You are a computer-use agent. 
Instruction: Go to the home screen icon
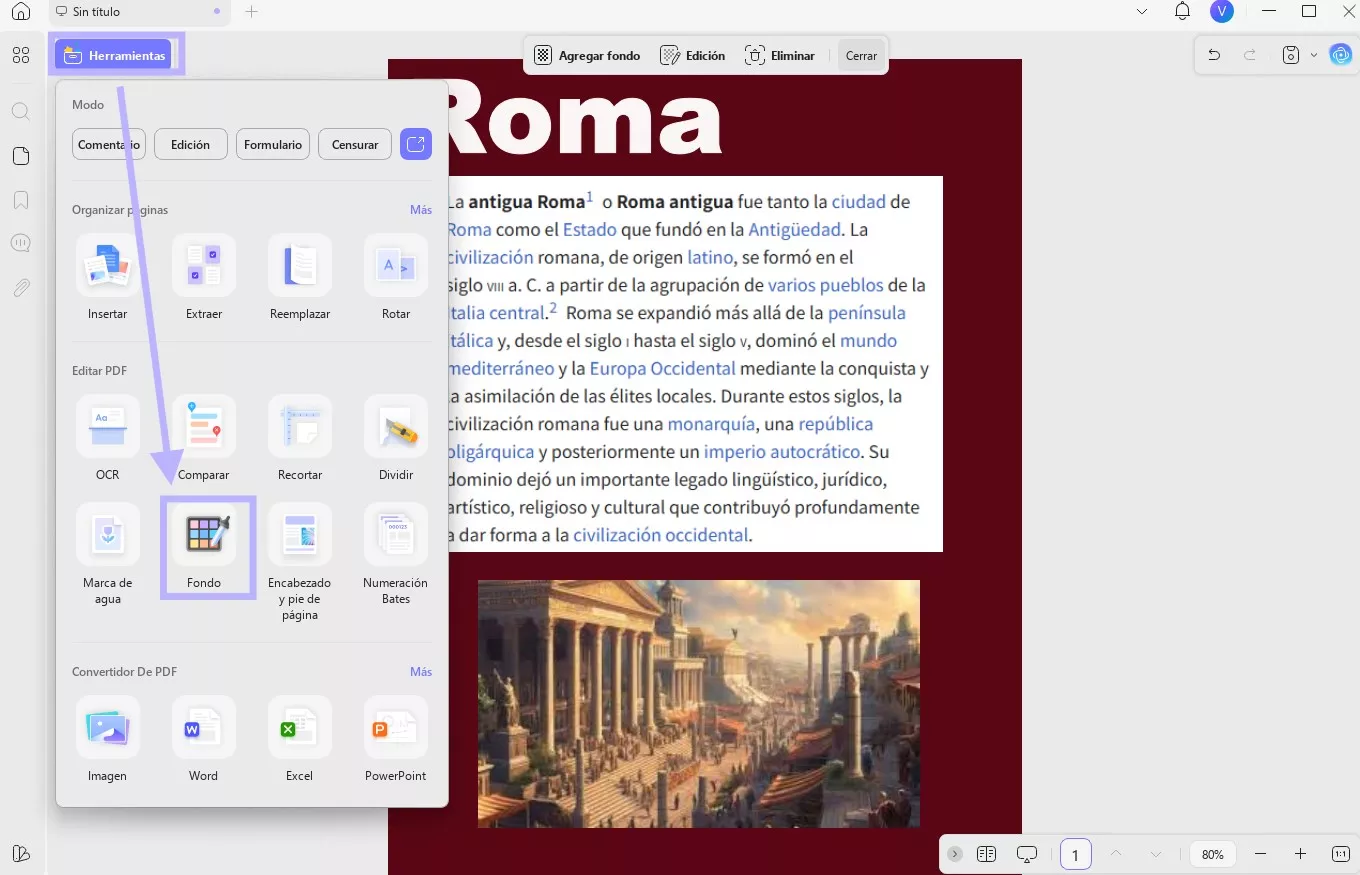(x=21, y=12)
